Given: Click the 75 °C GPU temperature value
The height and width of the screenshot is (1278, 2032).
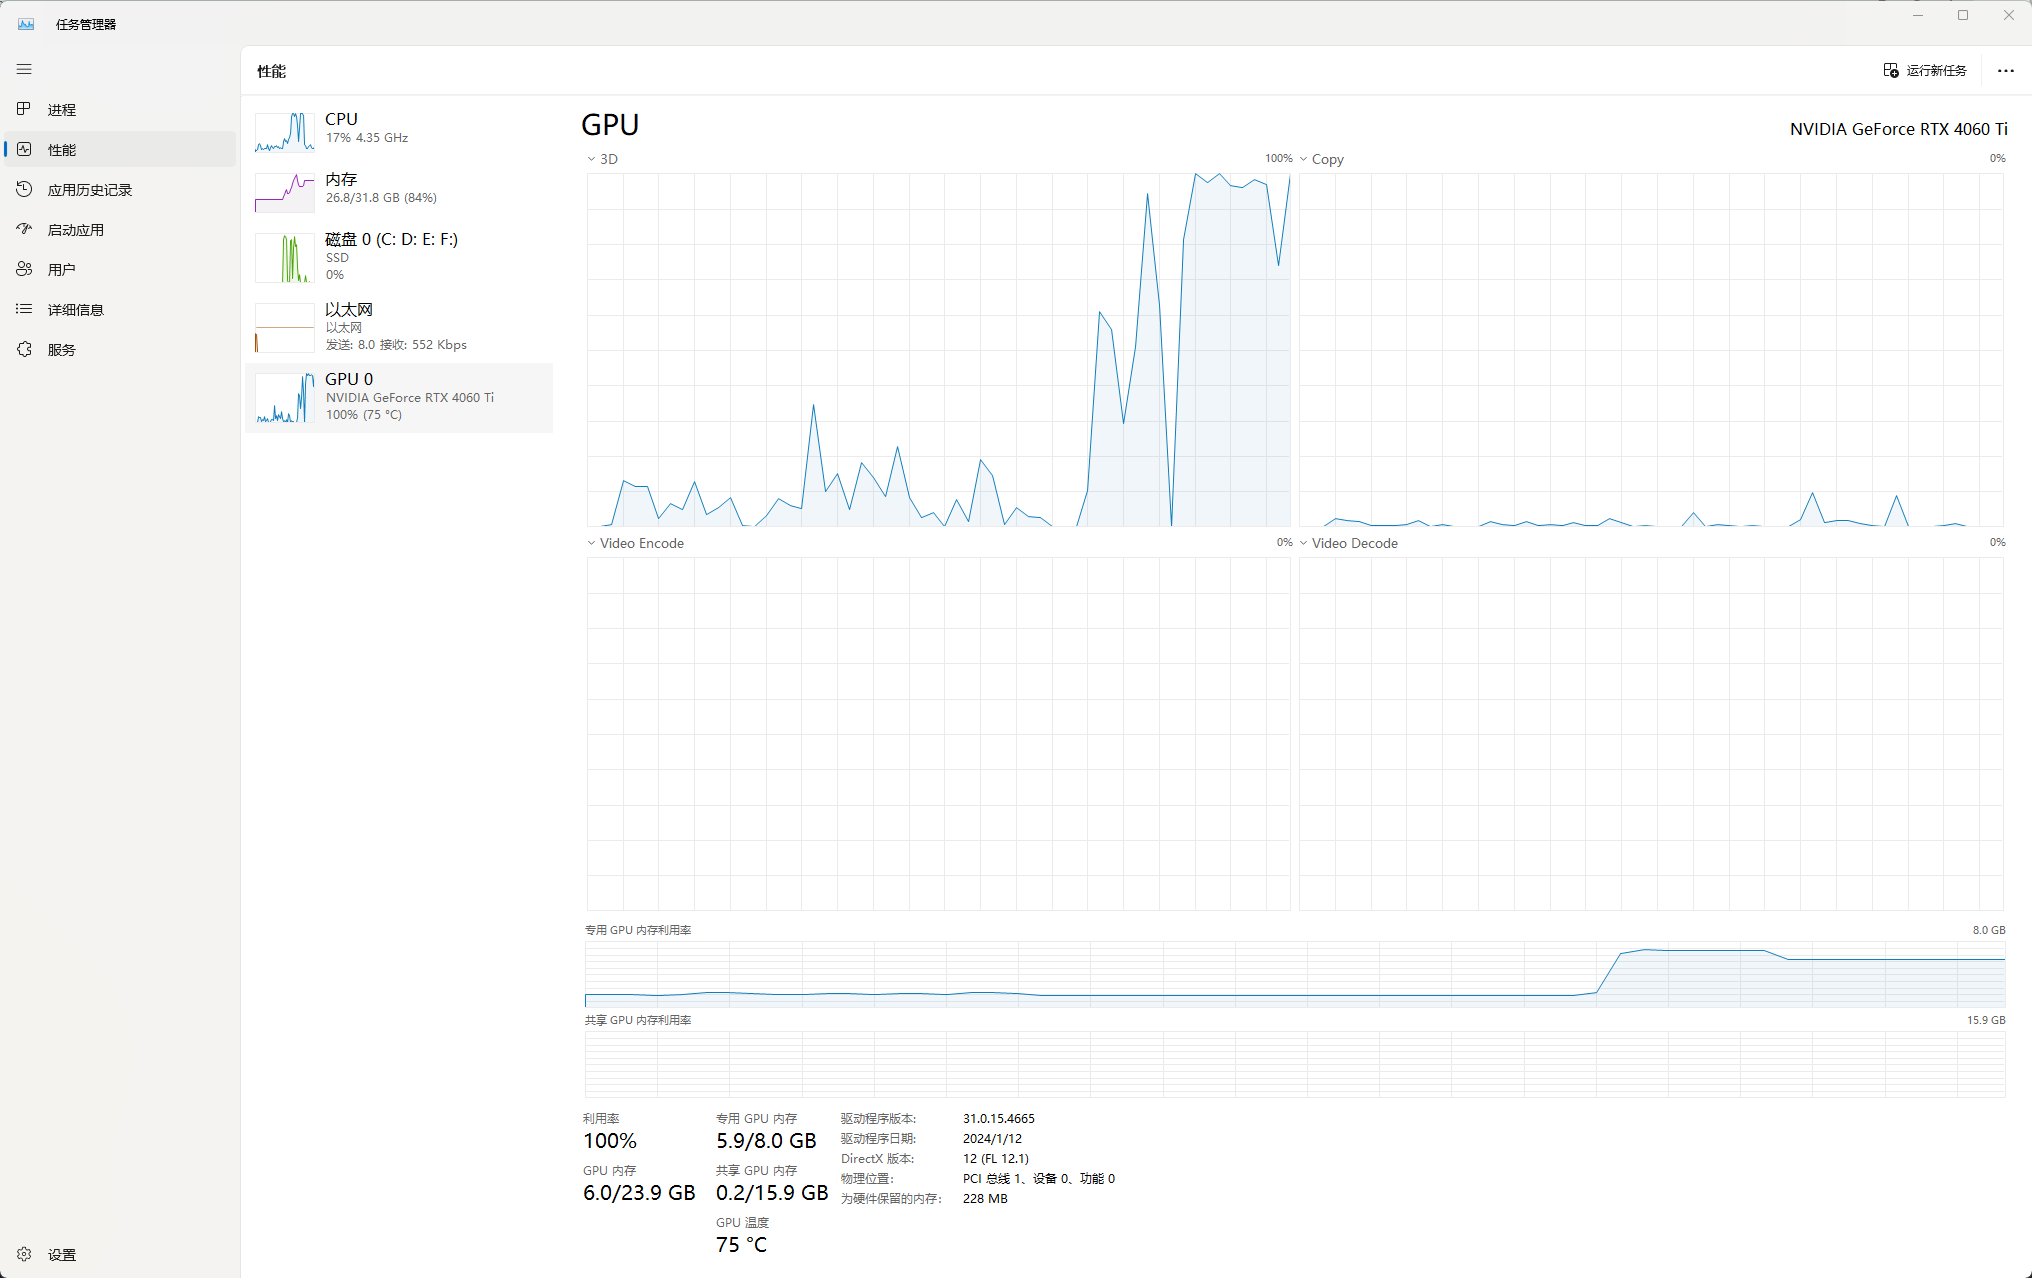Looking at the screenshot, I should (741, 1245).
